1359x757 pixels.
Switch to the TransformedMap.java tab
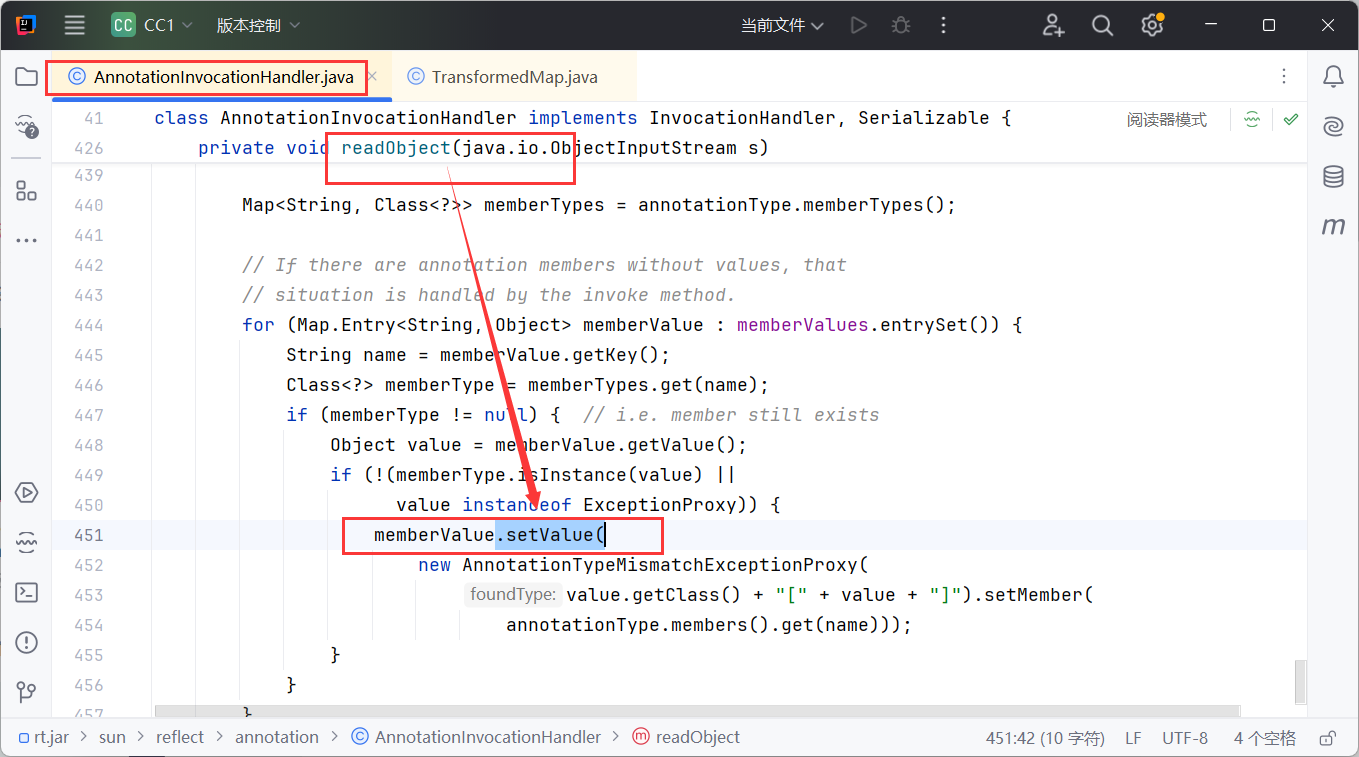click(x=514, y=77)
